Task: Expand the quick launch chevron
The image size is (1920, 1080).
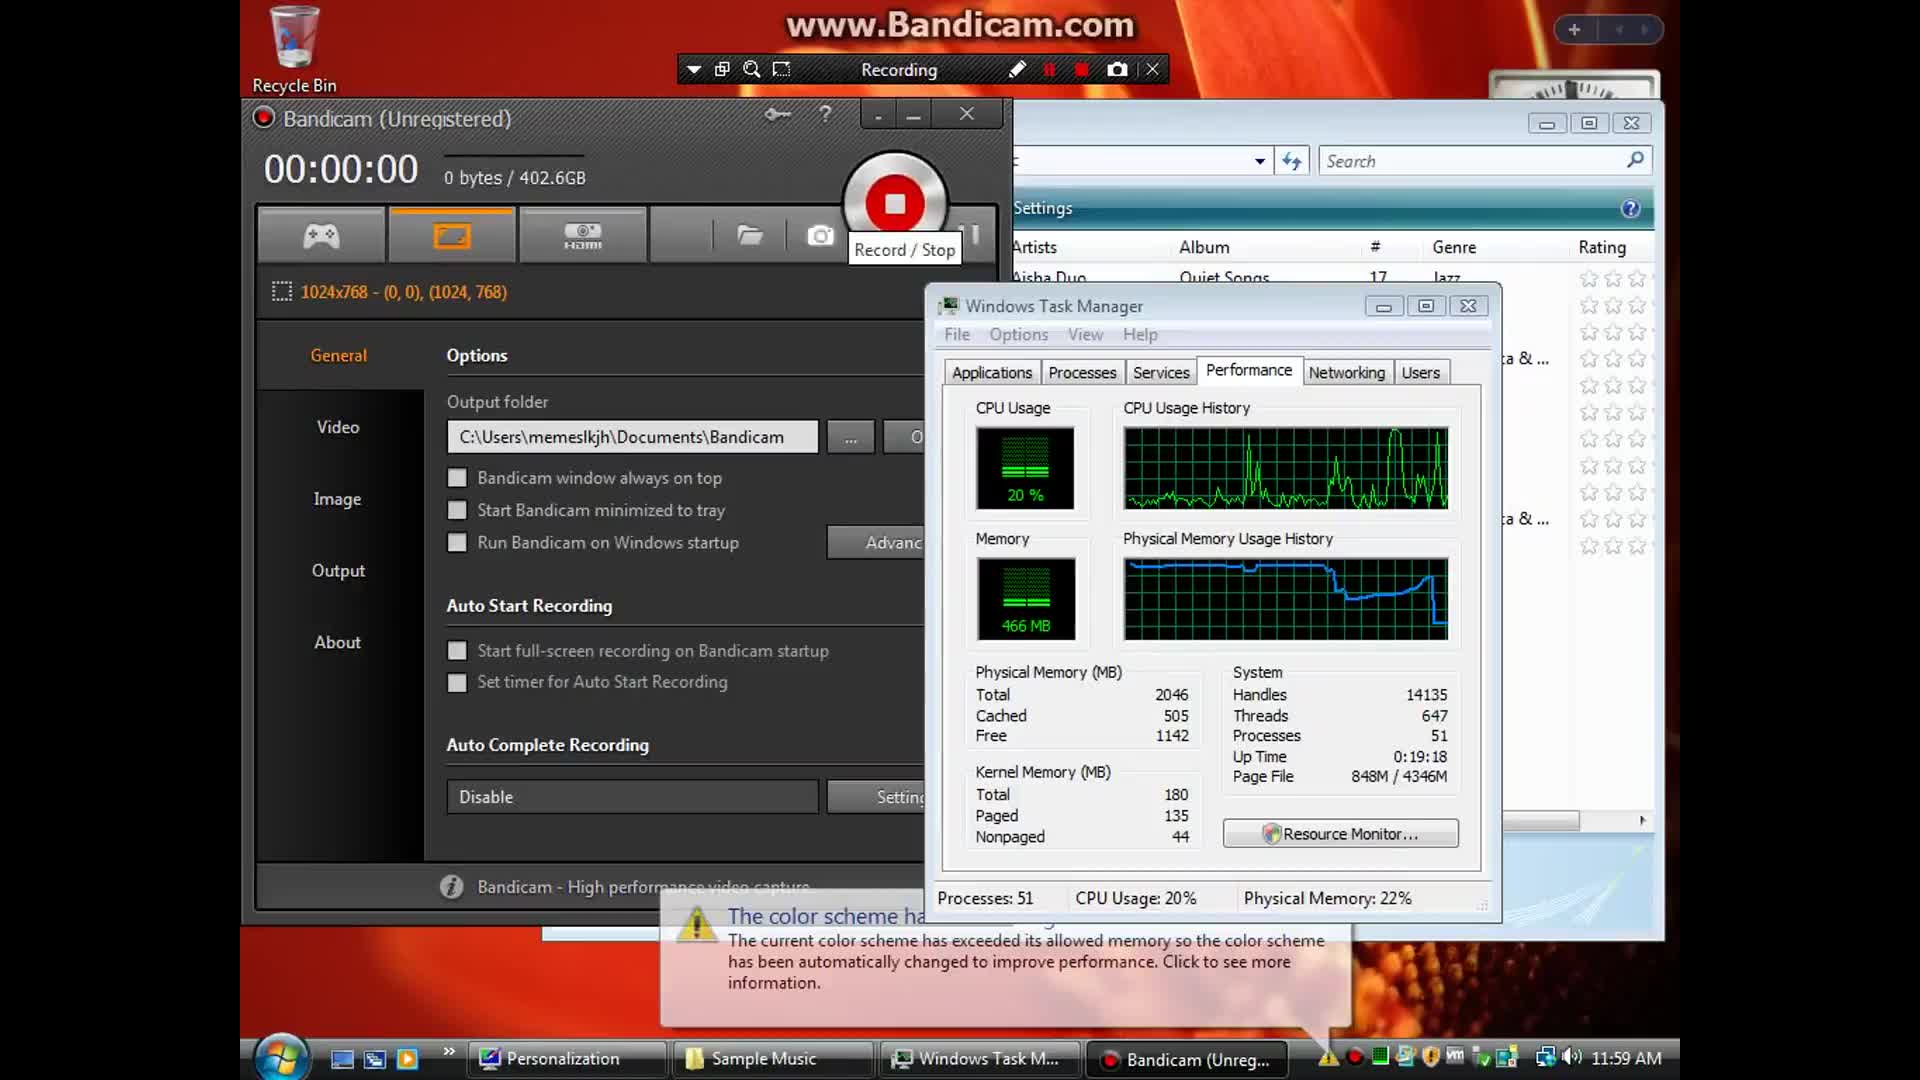Action: pyautogui.click(x=449, y=1051)
